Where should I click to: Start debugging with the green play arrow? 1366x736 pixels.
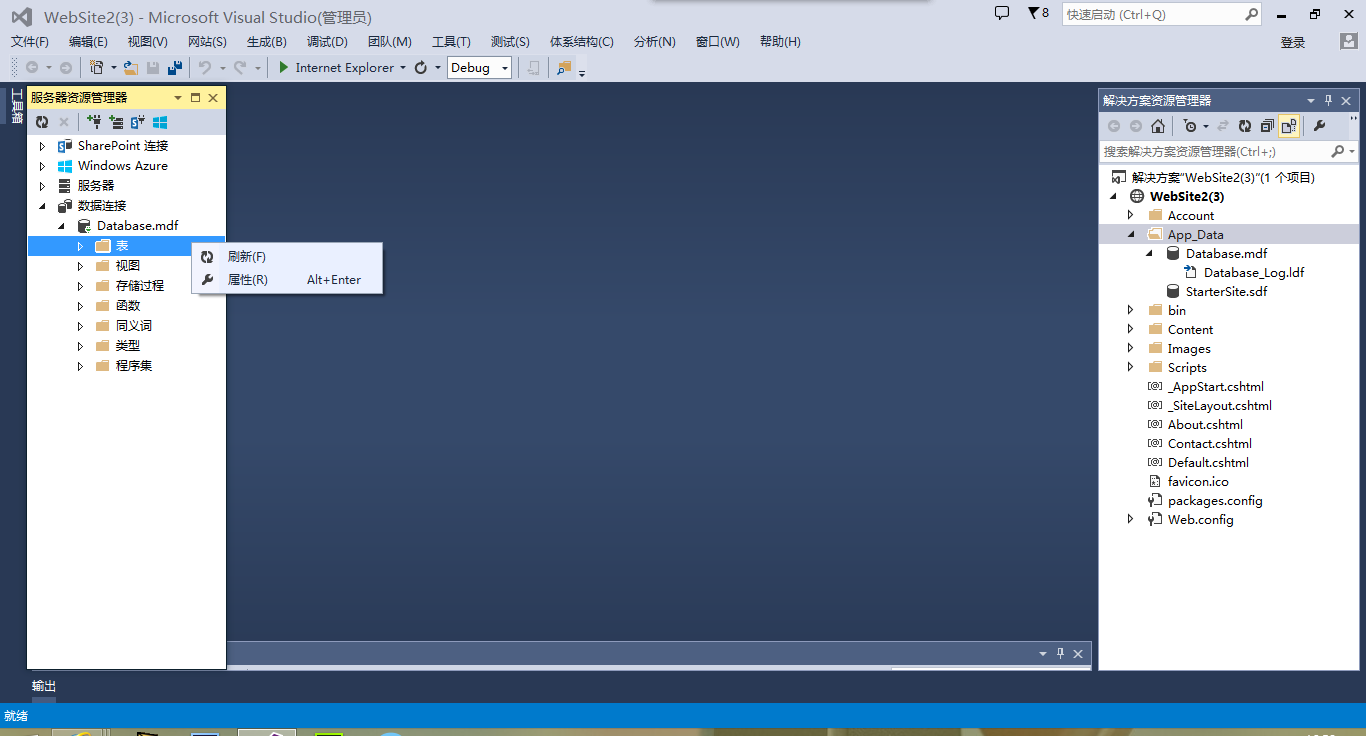pos(284,67)
